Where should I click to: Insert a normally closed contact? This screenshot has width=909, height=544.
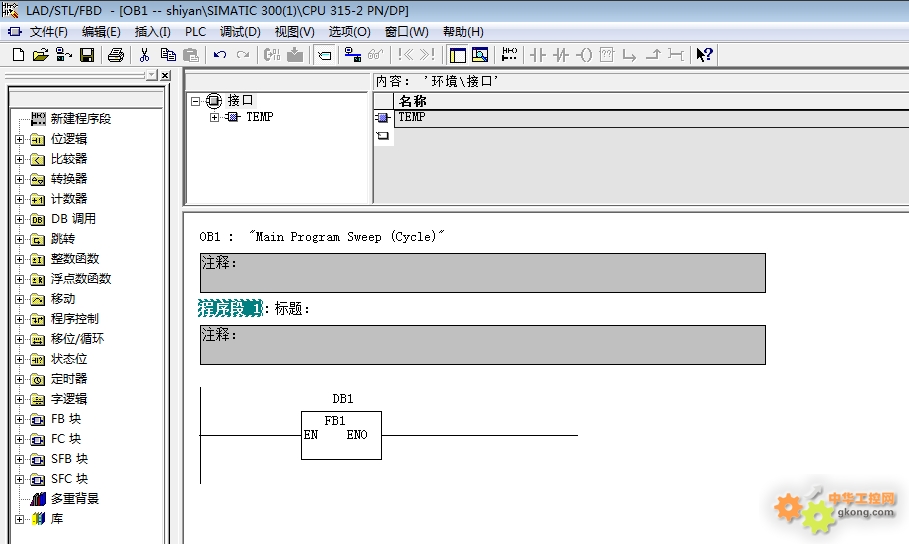click(561, 55)
